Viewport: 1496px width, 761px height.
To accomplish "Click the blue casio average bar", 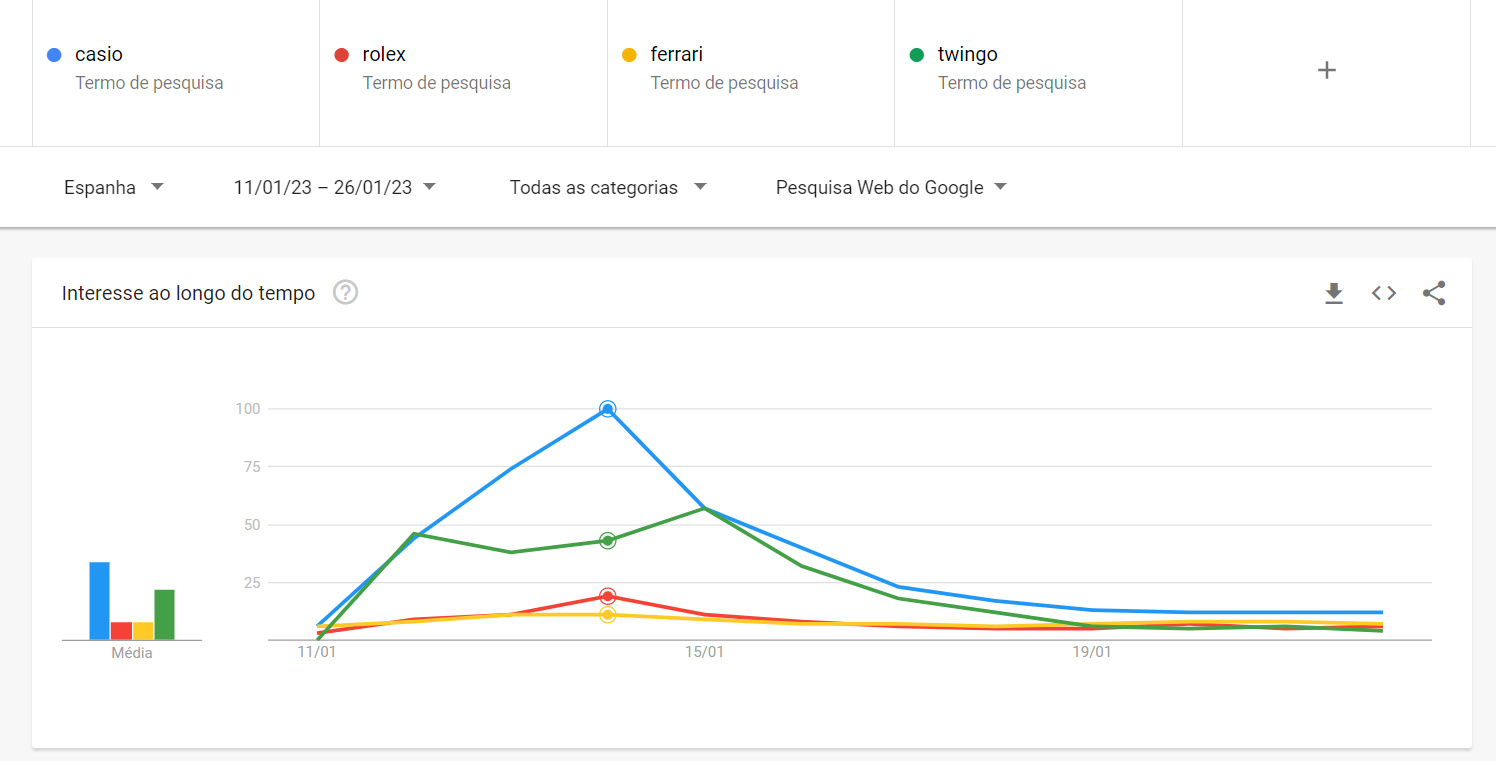I will click(99, 601).
